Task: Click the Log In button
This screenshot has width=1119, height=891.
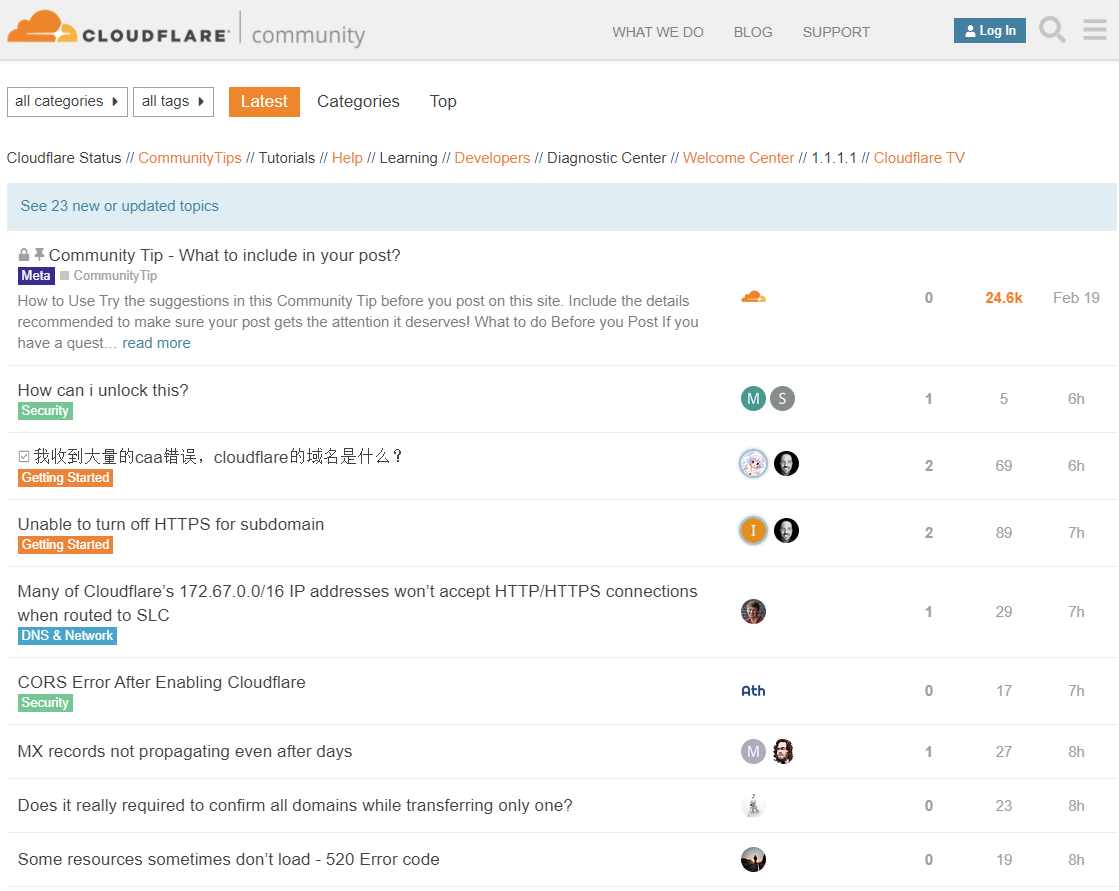Action: (990, 31)
